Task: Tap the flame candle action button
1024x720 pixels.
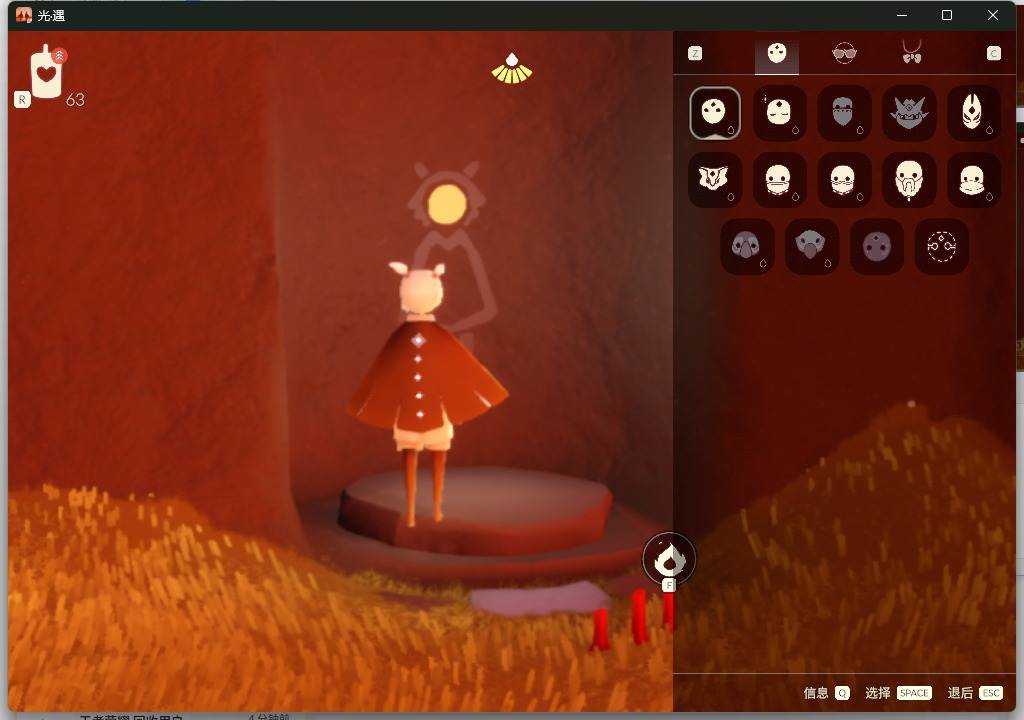Action: [x=669, y=559]
